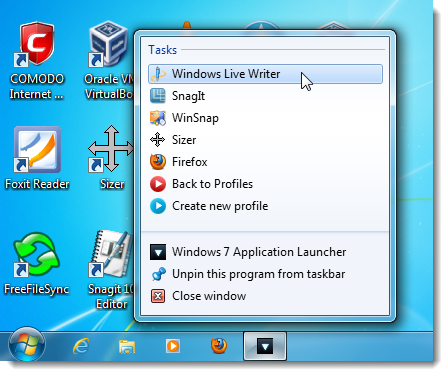Select the FreeFileSync desktop shortcut
This screenshot has width=448, height=376.
[x=36, y=264]
